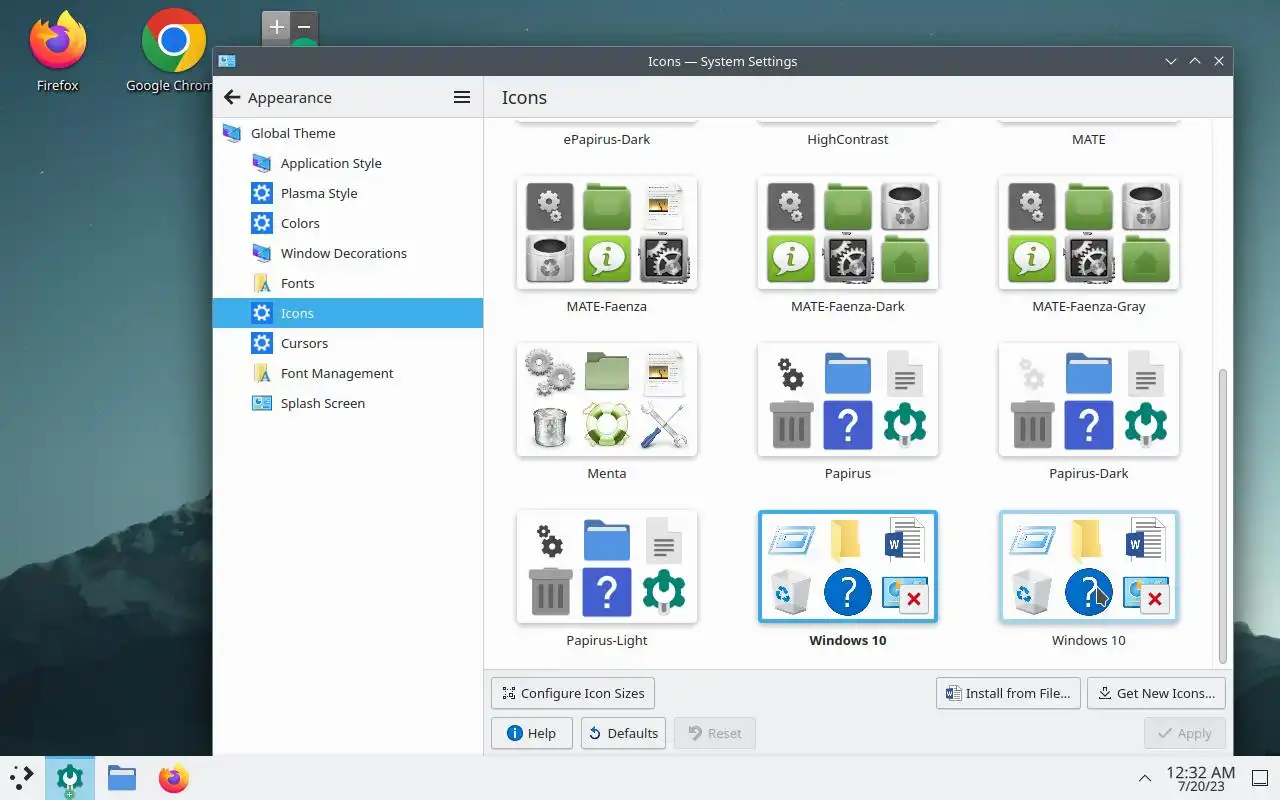The image size is (1280, 800).
Task: Click the HighContrast theme label
Action: click(x=848, y=139)
